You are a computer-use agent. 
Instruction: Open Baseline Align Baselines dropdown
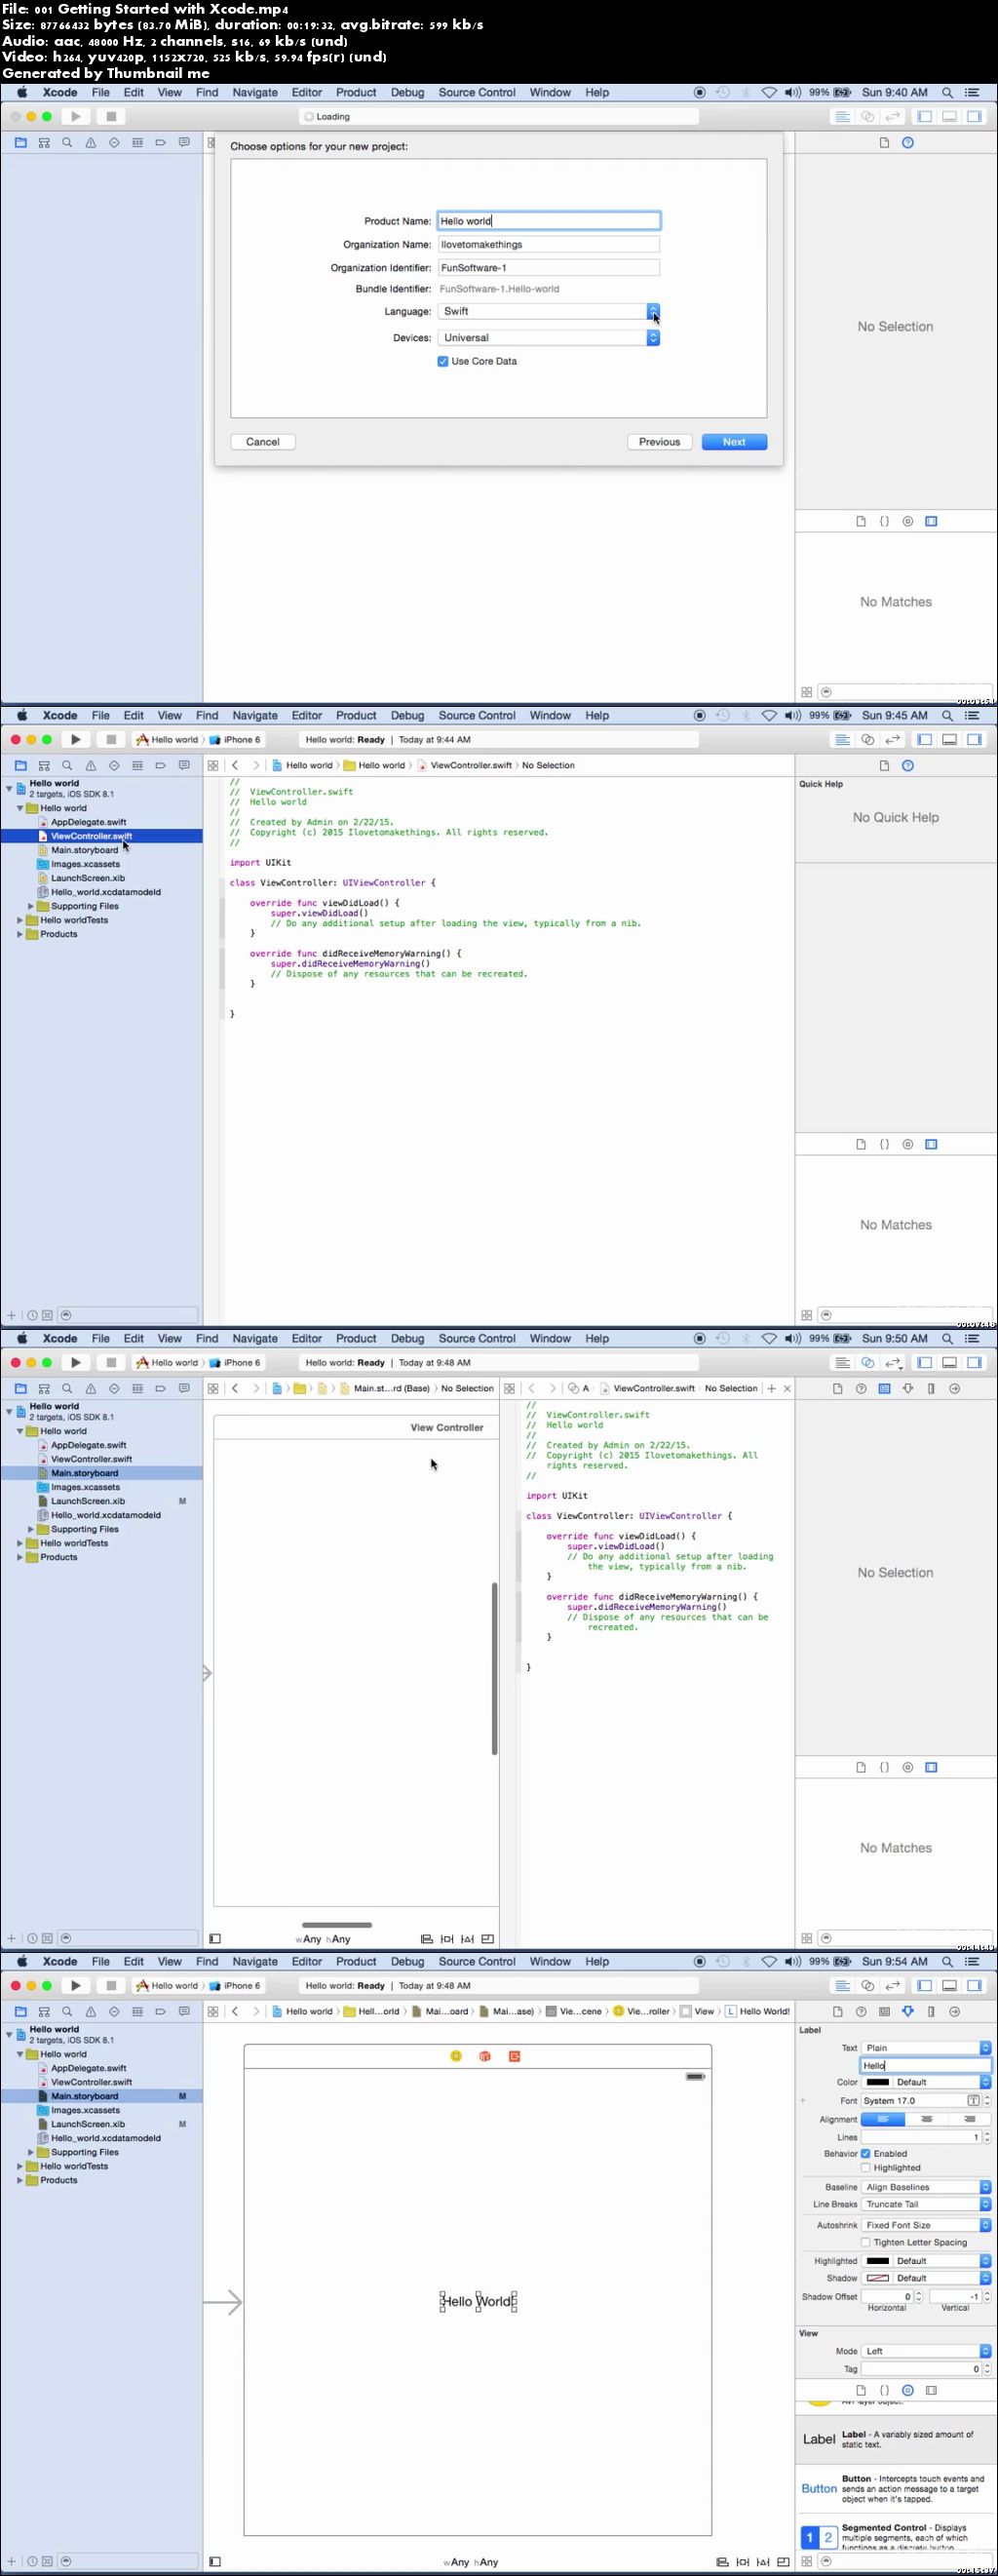click(x=926, y=2187)
